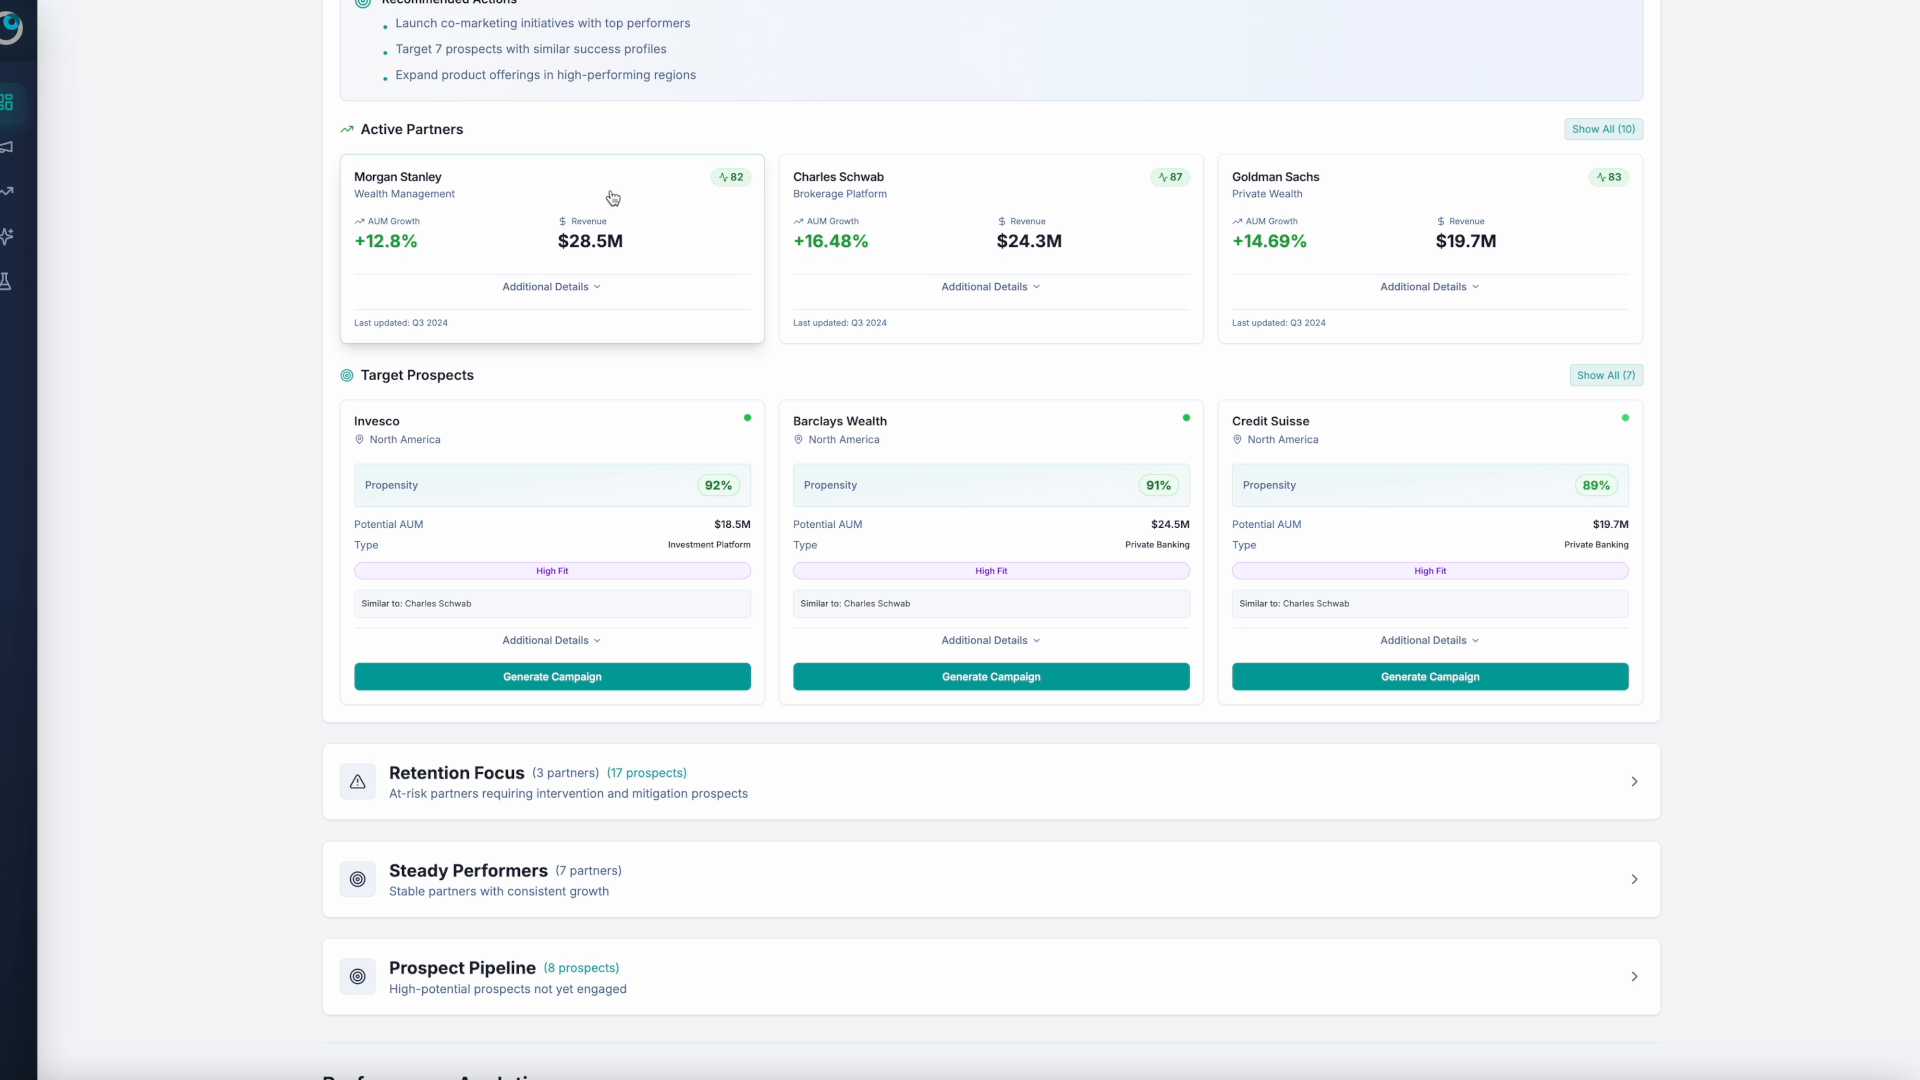Show all 7 target prospects
This screenshot has width=1920, height=1080.
click(1605, 375)
